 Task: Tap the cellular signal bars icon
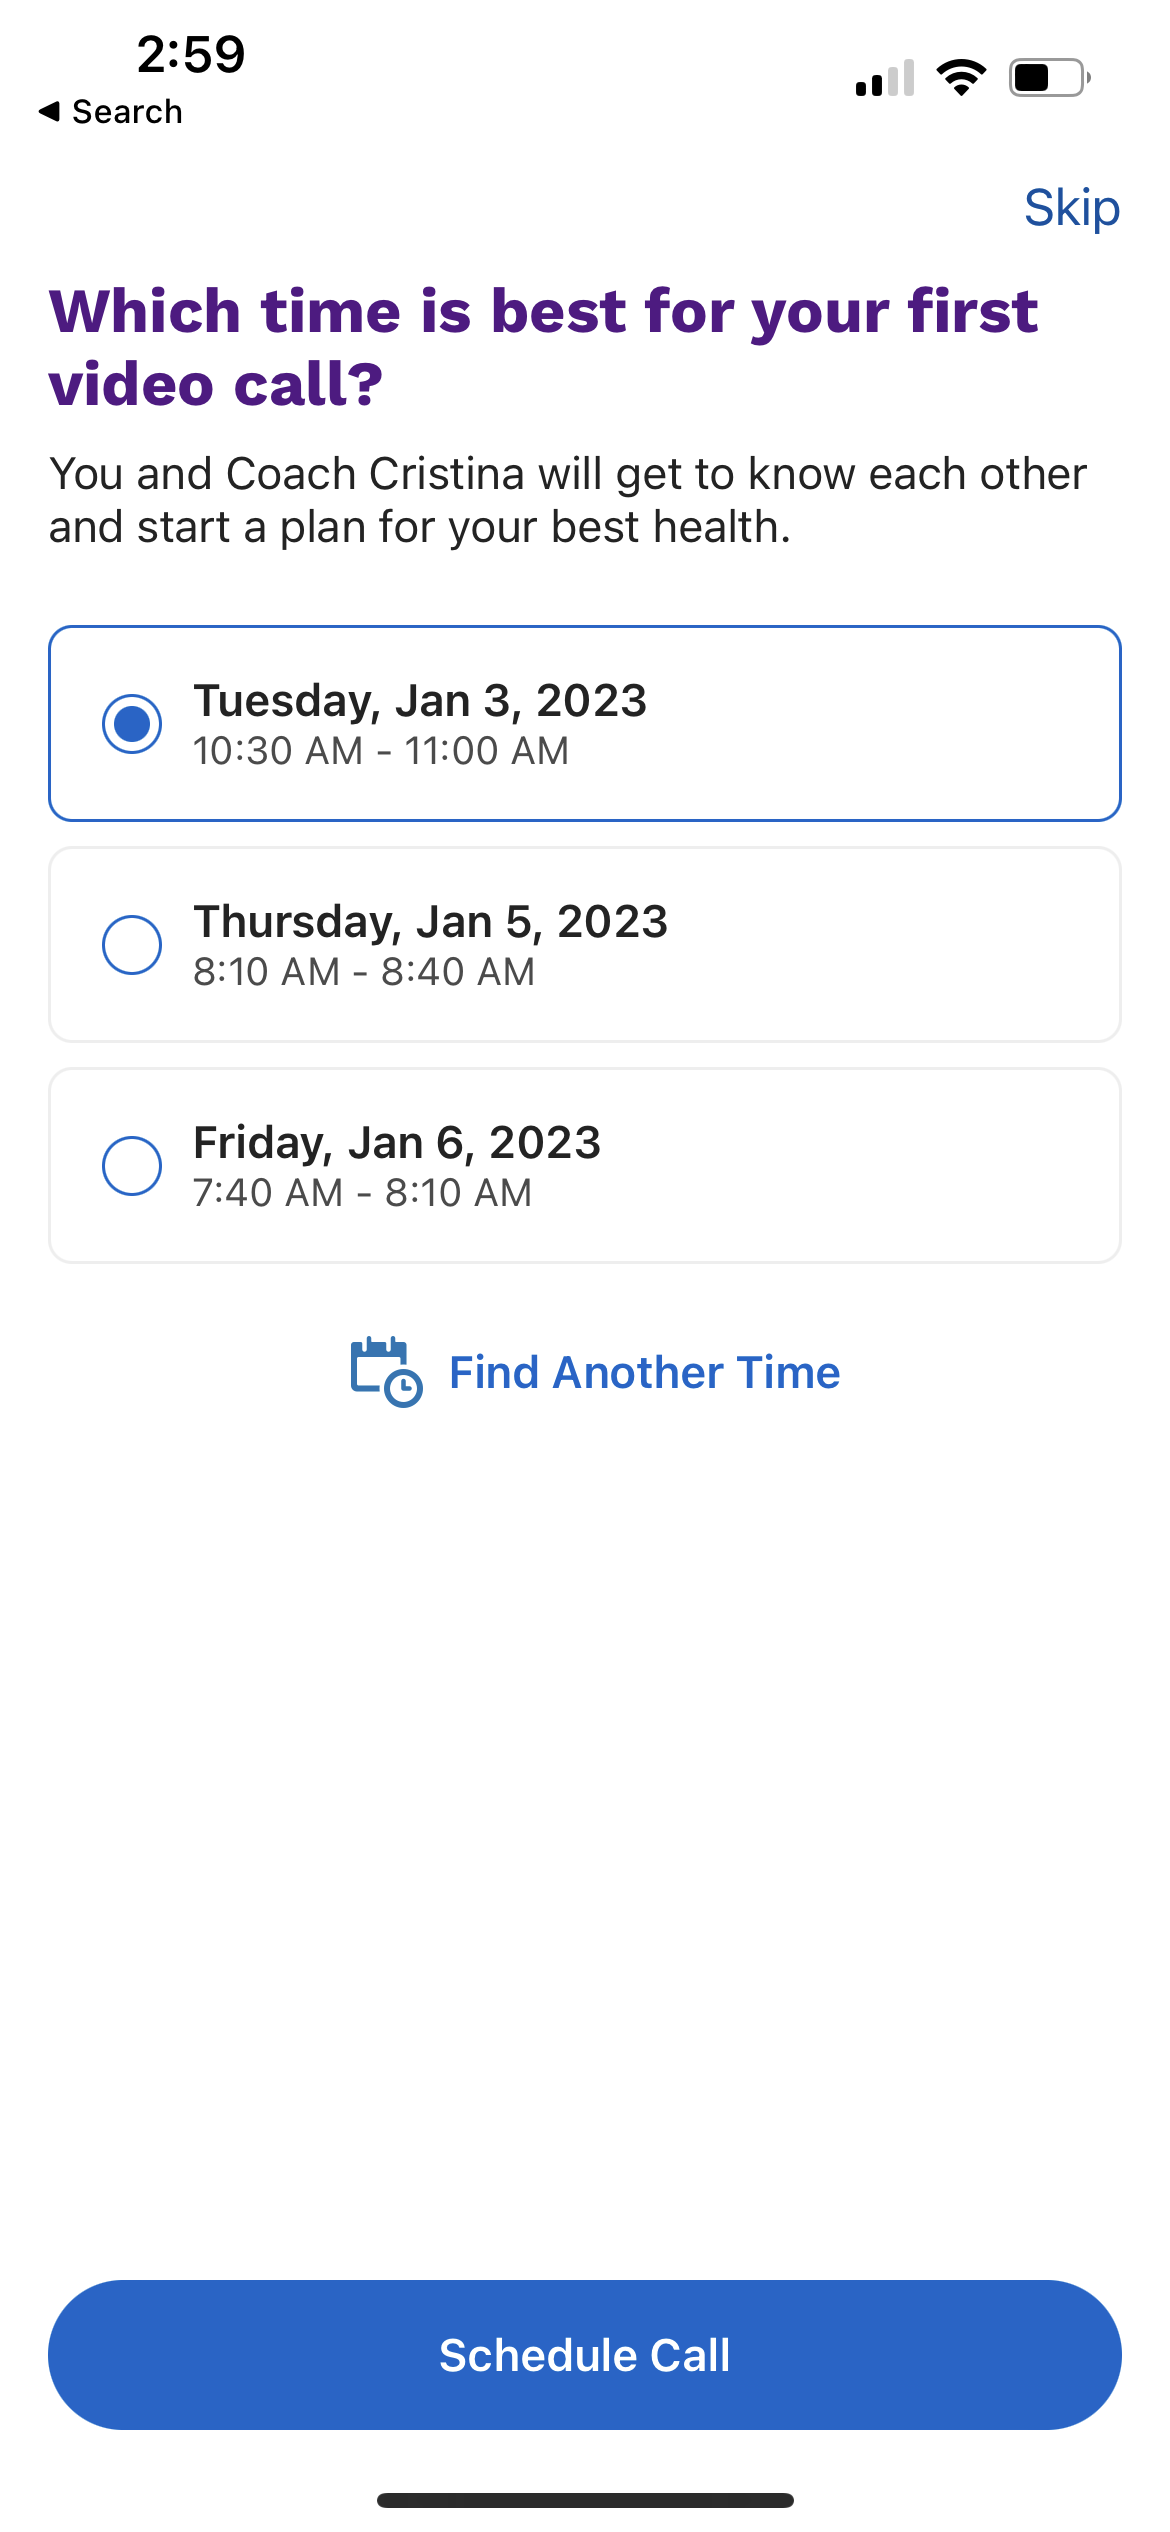885,78
